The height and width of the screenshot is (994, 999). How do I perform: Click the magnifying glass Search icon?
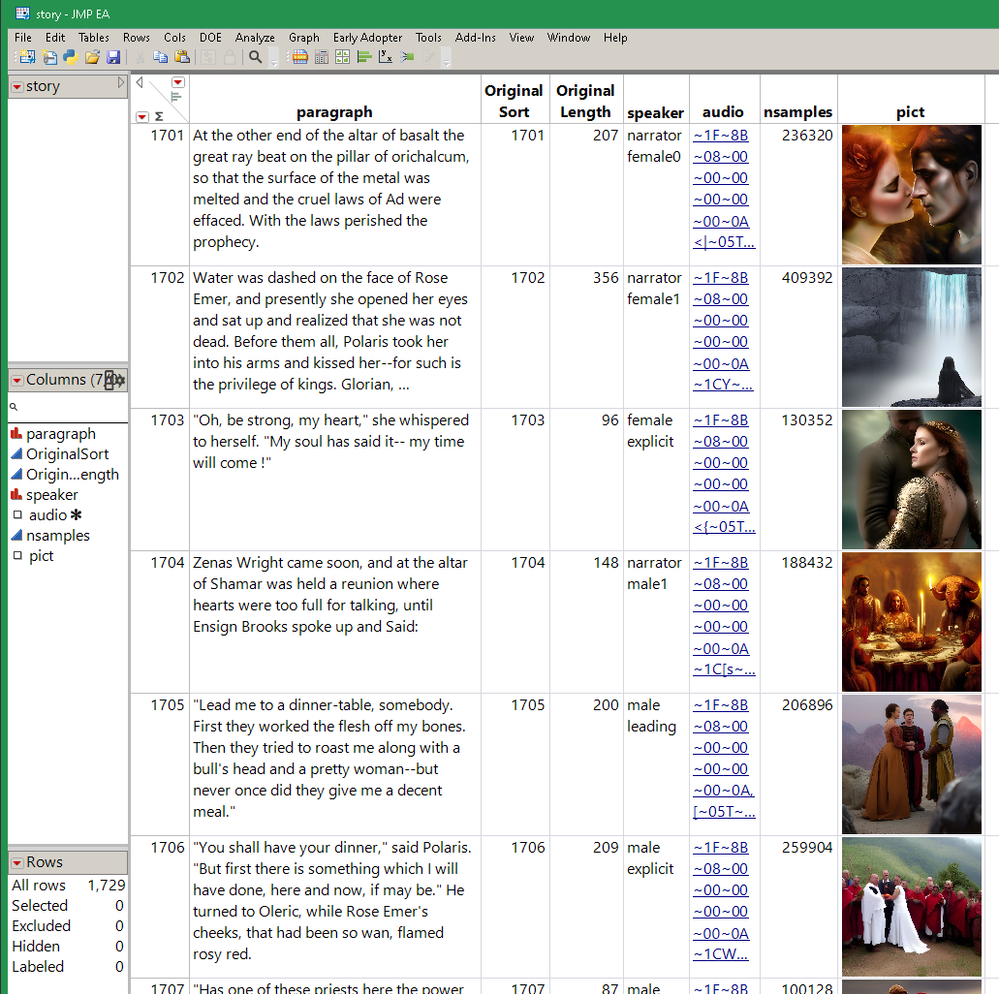[x=255, y=57]
